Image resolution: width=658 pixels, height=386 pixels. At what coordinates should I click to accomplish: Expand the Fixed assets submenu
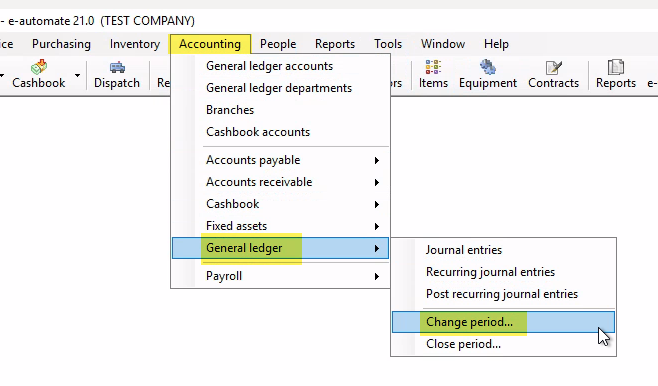point(280,226)
